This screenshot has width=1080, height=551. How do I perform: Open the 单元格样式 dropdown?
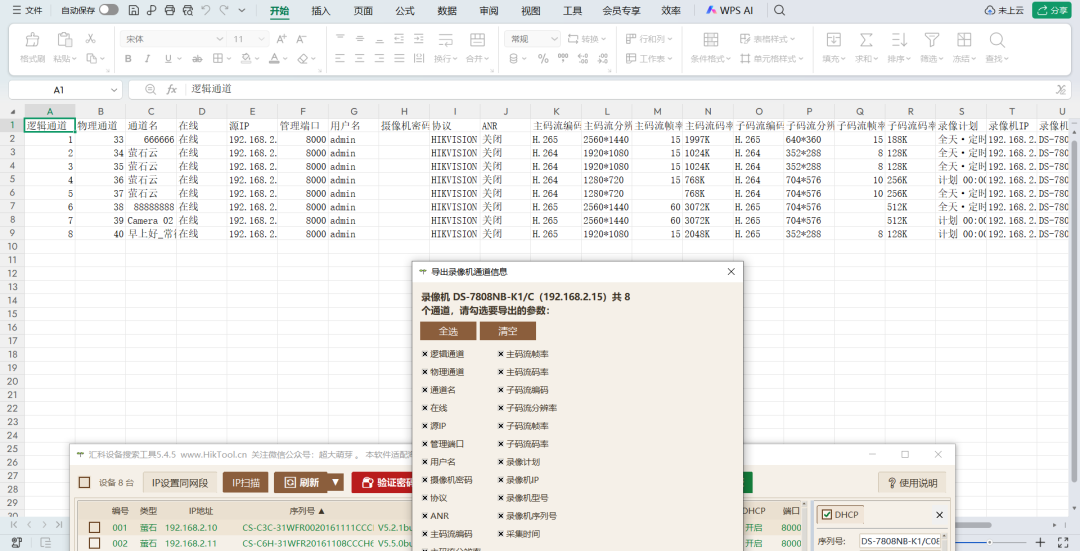point(772,59)
